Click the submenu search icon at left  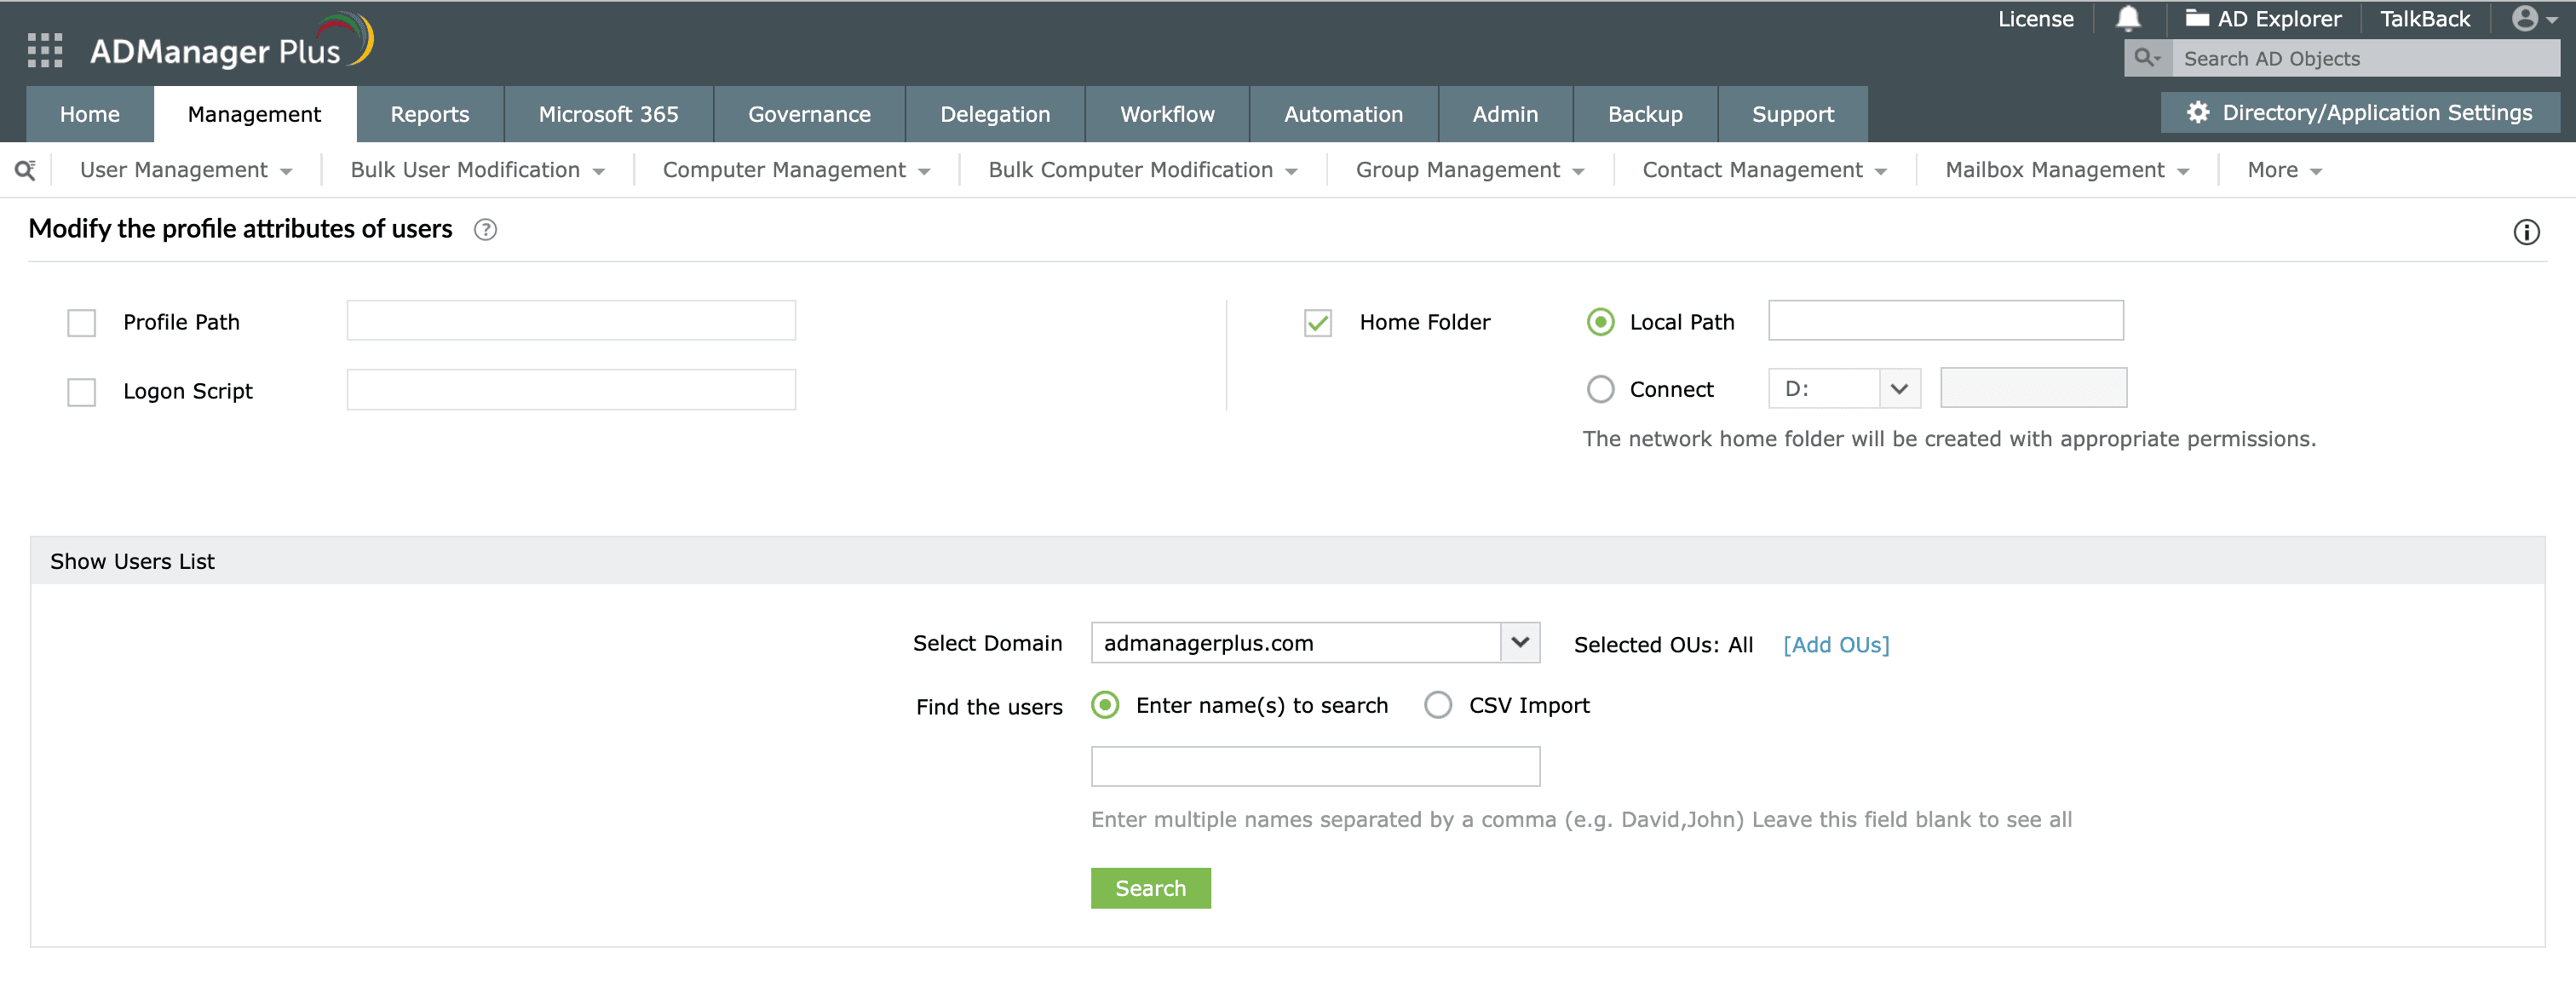(26, 170)
